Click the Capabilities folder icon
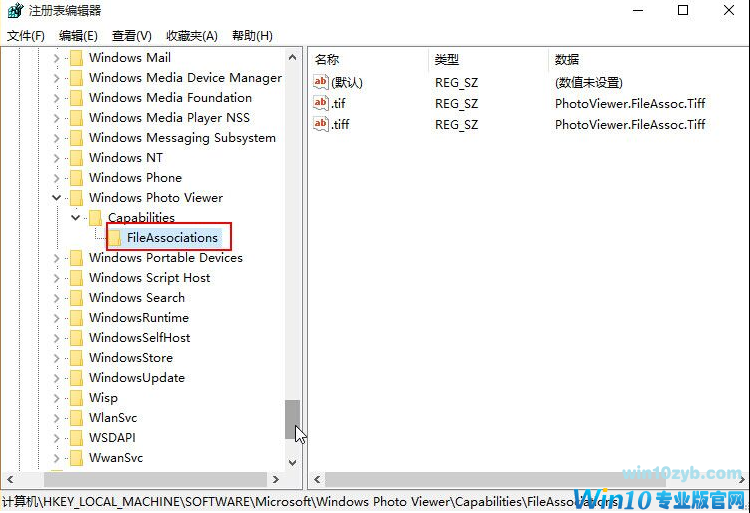750x513 pixels. click(96, 218)
